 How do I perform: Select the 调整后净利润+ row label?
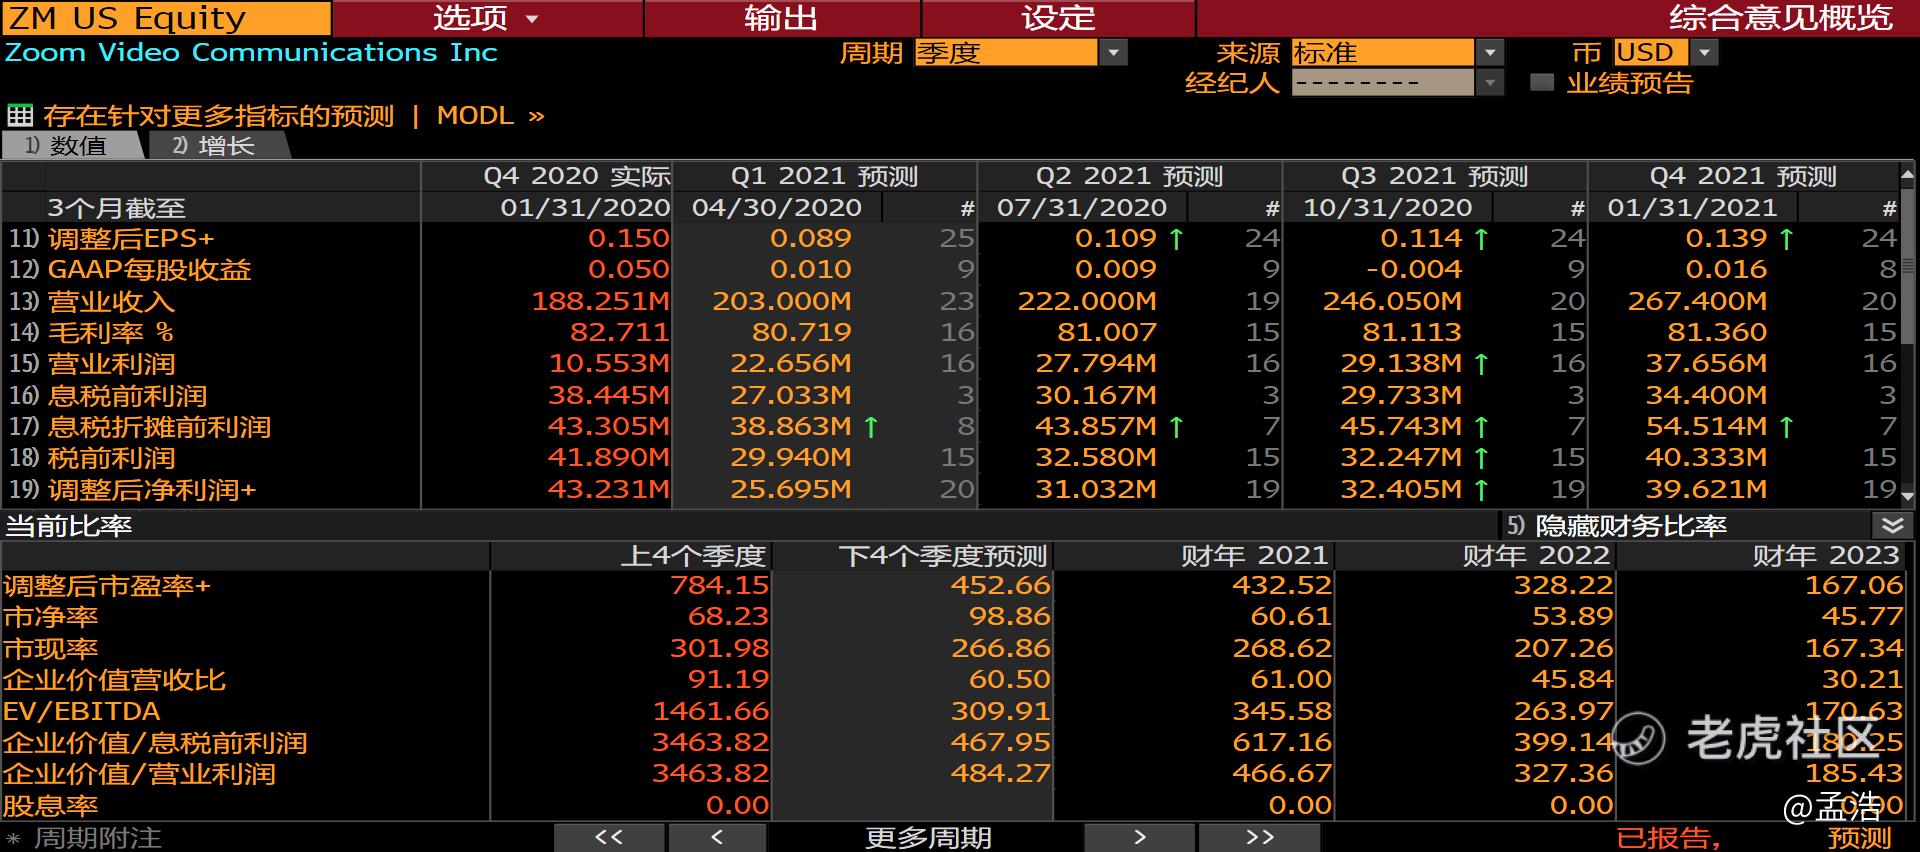pos(152,490)
